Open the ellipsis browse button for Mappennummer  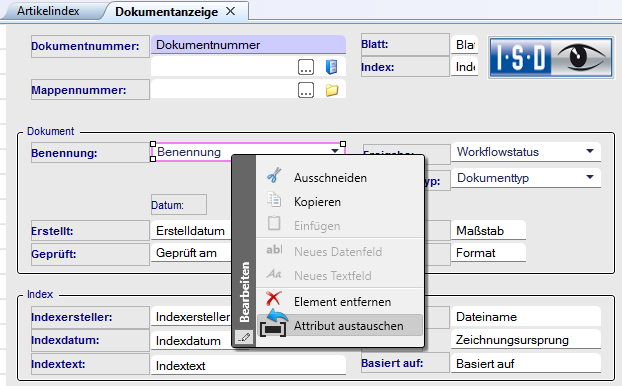pyautogui.click(x=306, y=90)
